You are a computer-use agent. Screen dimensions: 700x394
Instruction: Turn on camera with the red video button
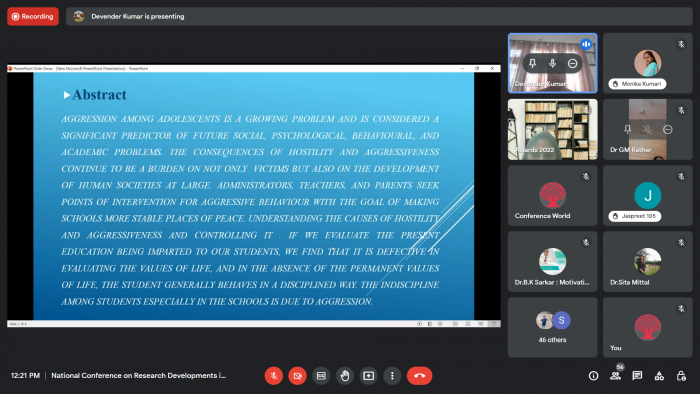pyautogui.click(x=297, y=376)
